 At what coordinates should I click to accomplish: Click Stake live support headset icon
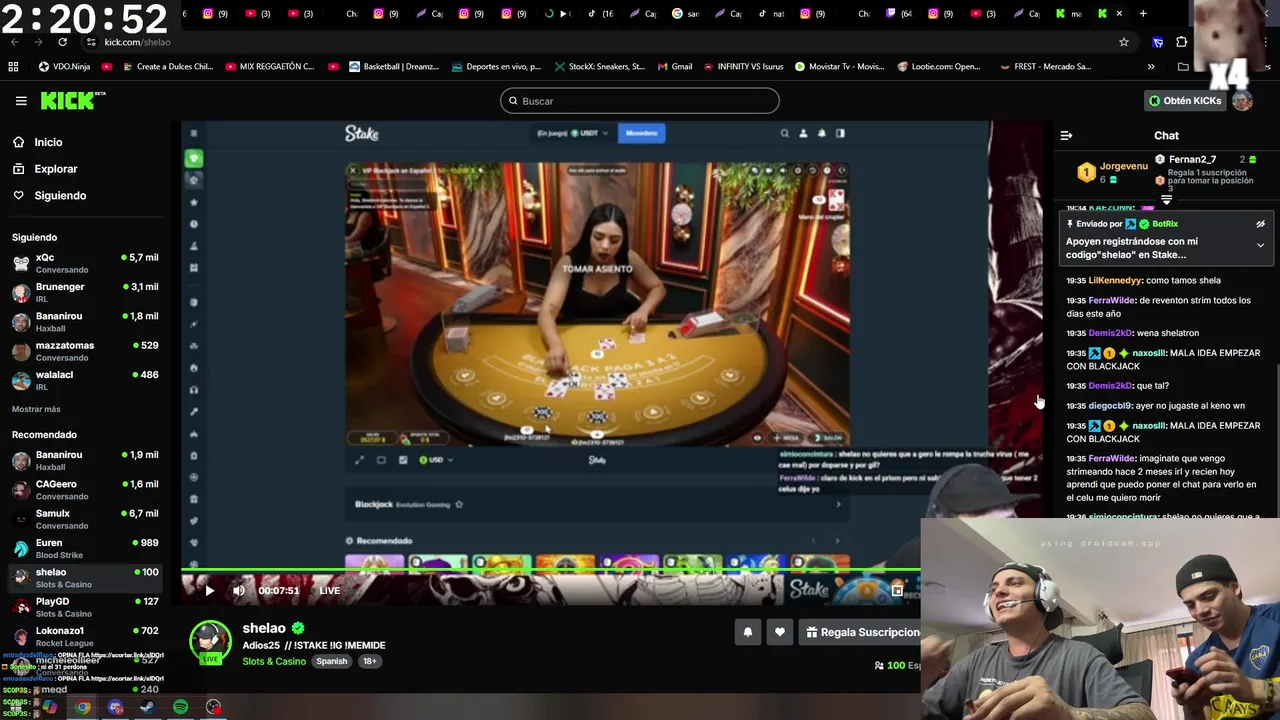click(194, 390)
